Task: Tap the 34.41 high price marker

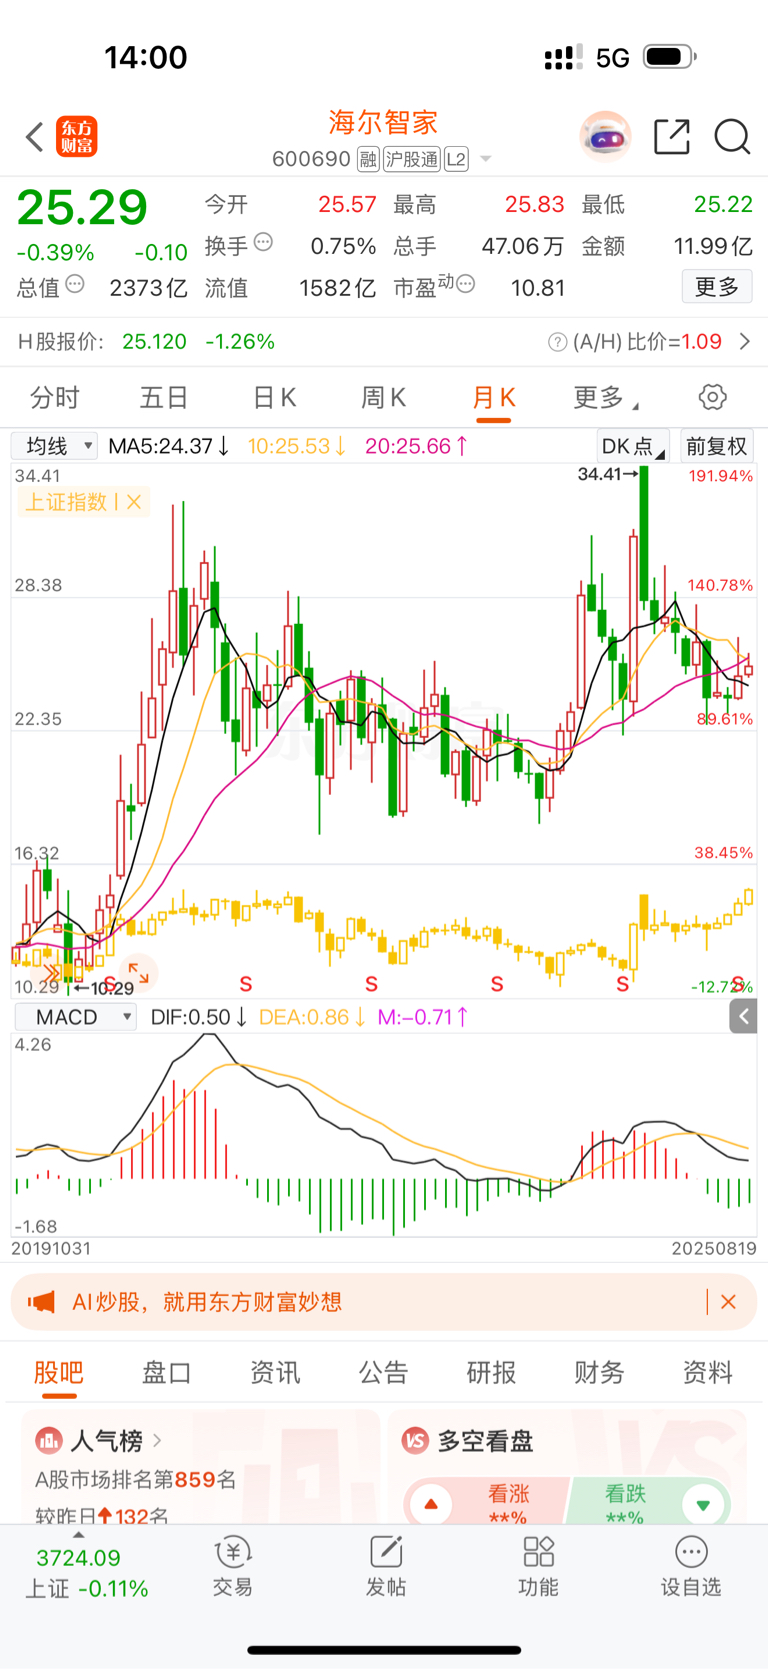Action: pos(607,474)
